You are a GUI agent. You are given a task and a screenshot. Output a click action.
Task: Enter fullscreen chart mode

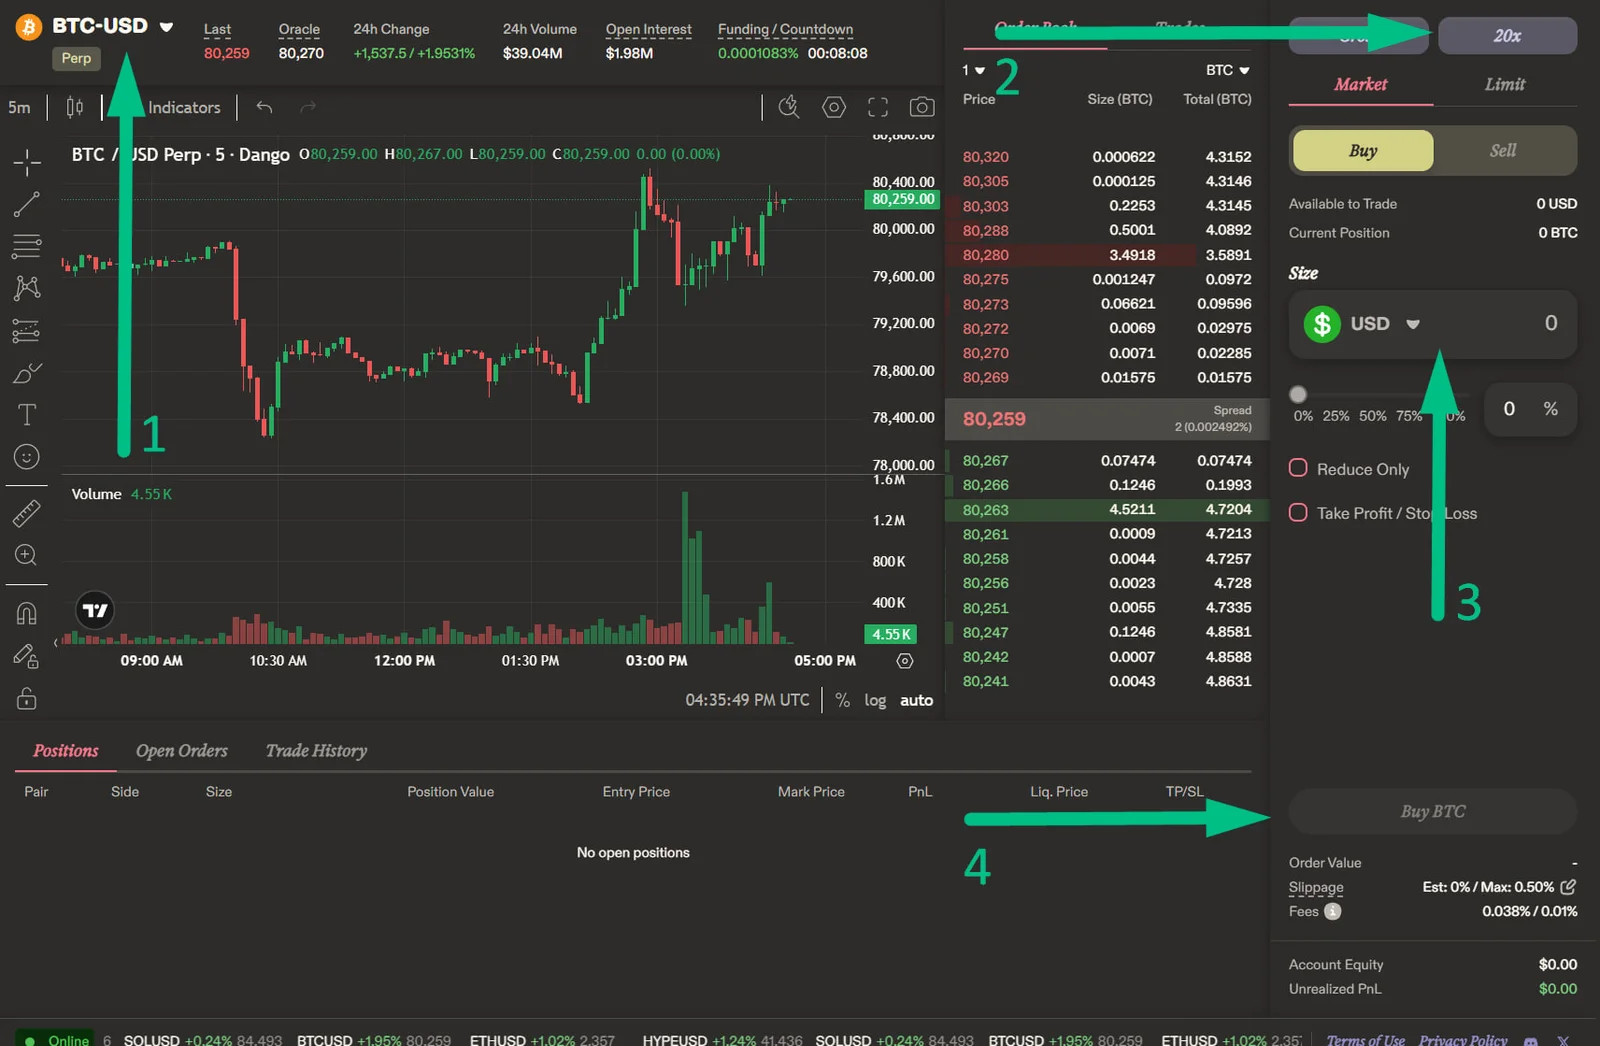point(878,107)
